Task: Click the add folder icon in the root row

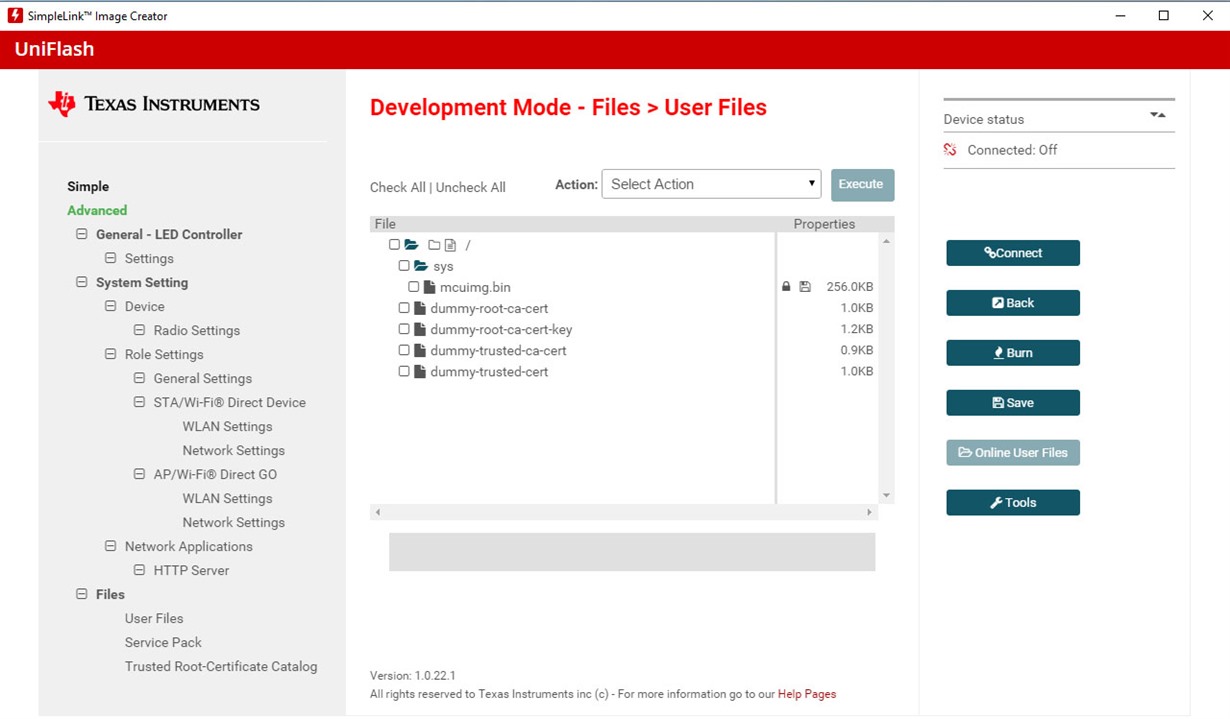Action: (x=434, y=245)
